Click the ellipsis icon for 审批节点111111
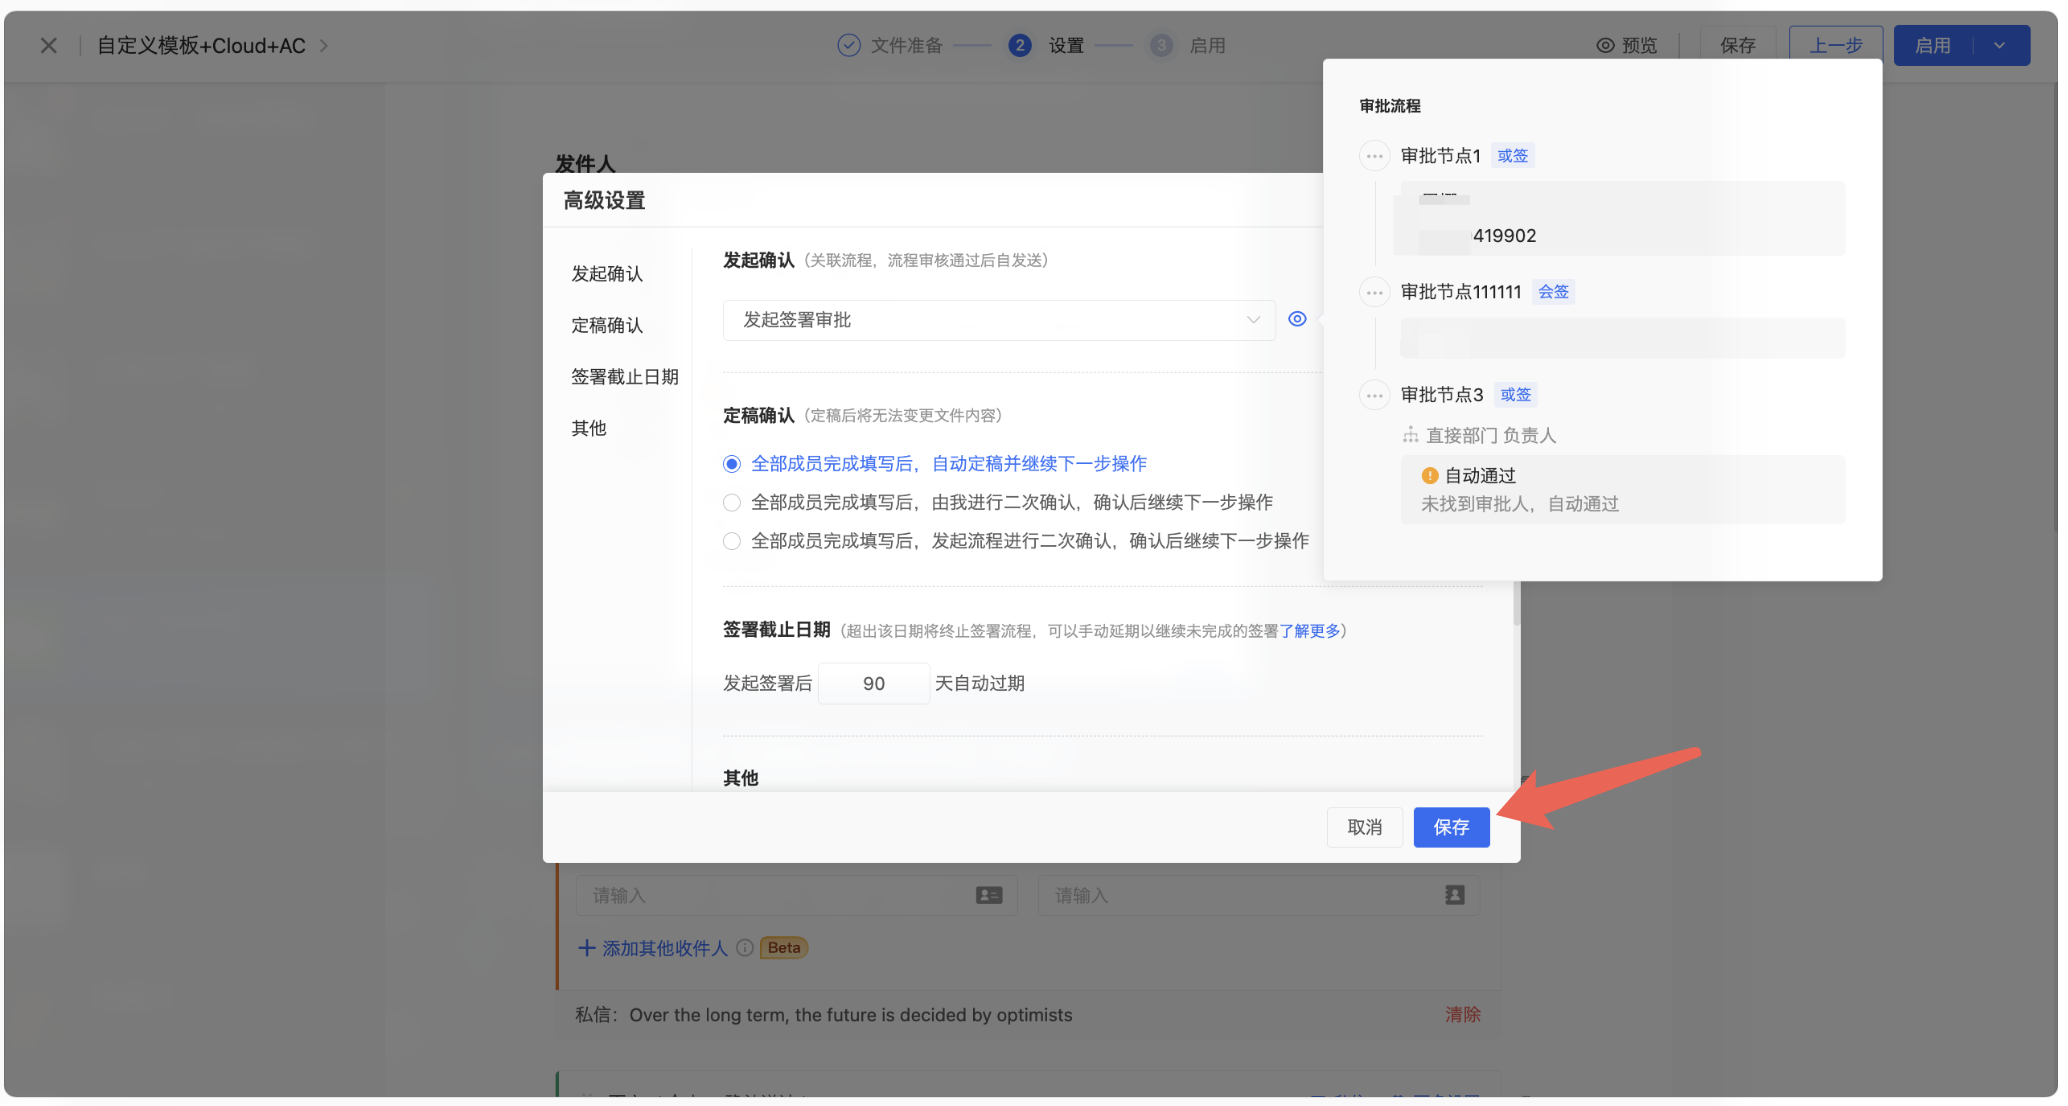2068x1106 pixels. point(1375,292)
